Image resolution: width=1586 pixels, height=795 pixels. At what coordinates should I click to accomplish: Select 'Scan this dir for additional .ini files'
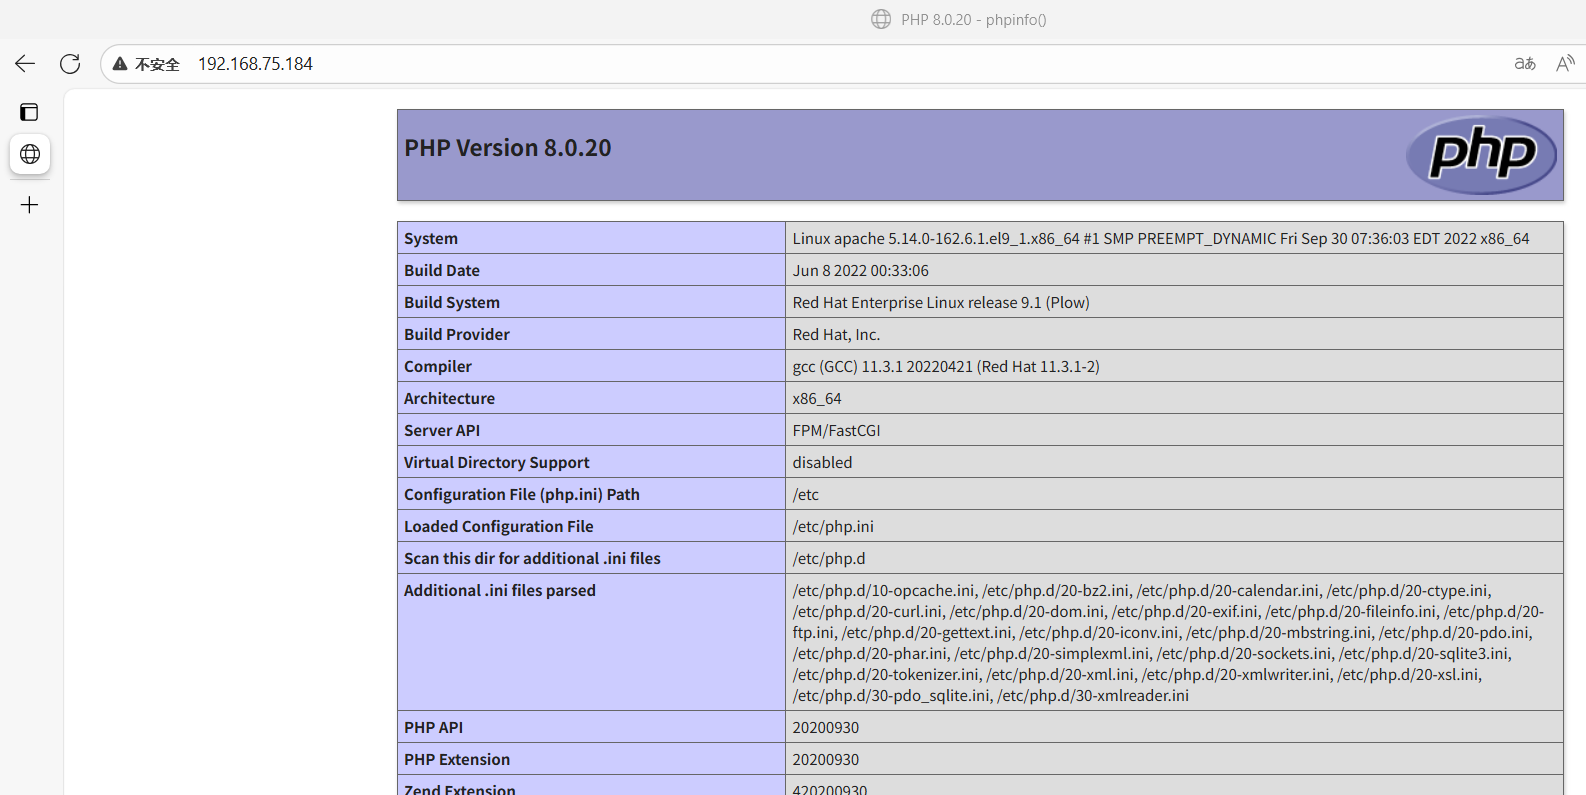[x=532, y=558]
